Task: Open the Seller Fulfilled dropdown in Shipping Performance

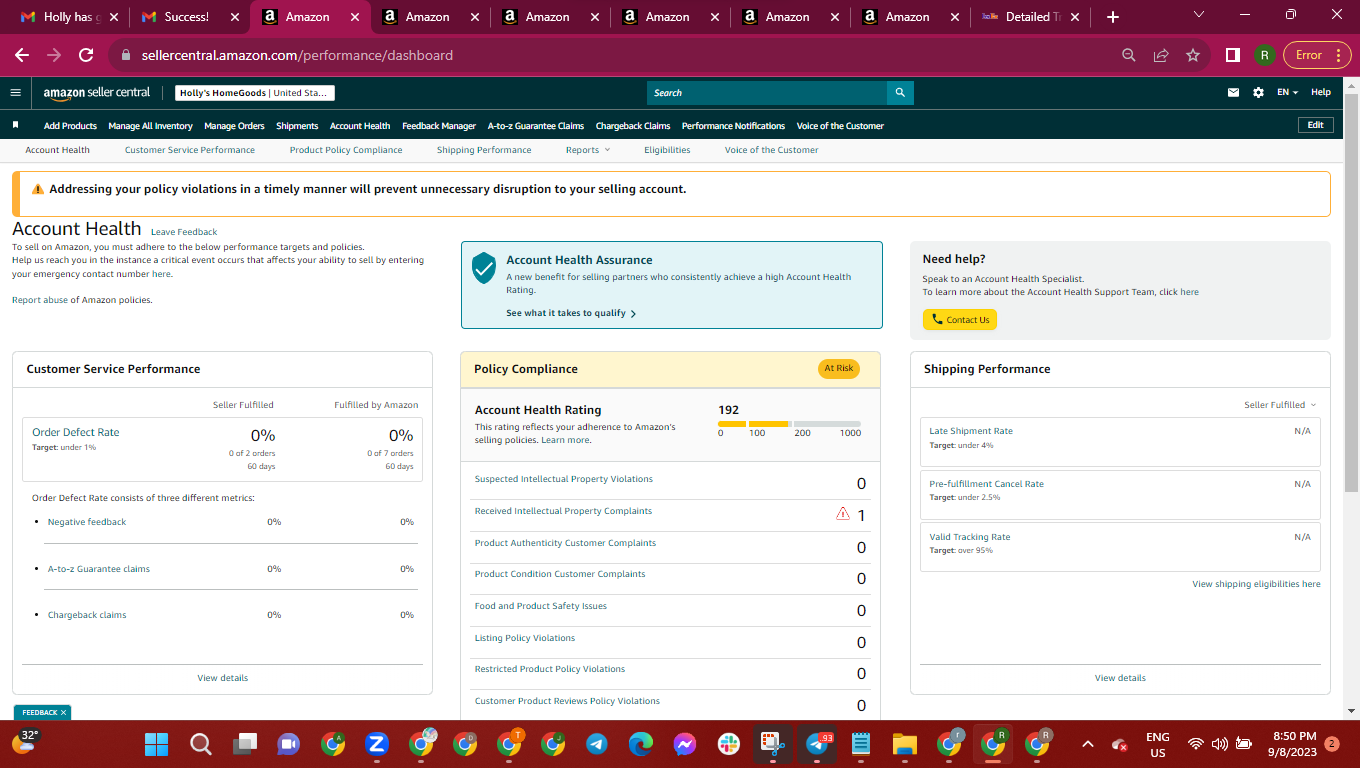Action: click(1280, 405)
